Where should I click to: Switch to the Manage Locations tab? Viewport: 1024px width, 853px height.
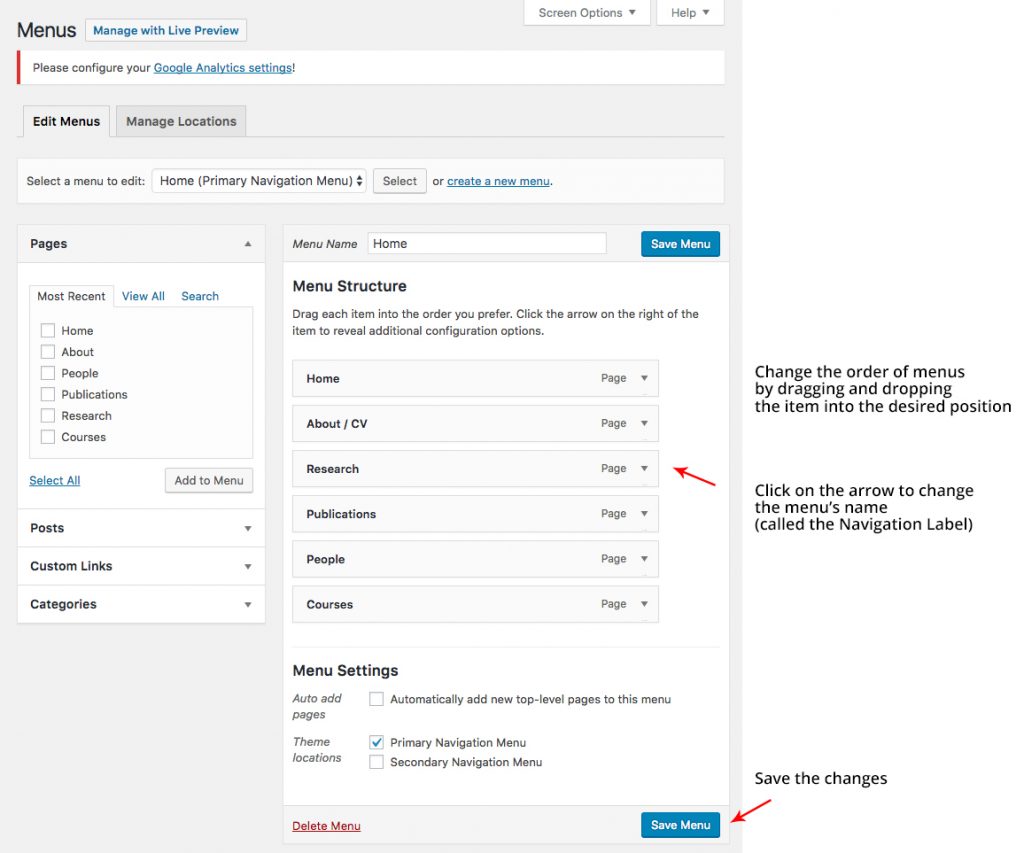tap(181, 121)
